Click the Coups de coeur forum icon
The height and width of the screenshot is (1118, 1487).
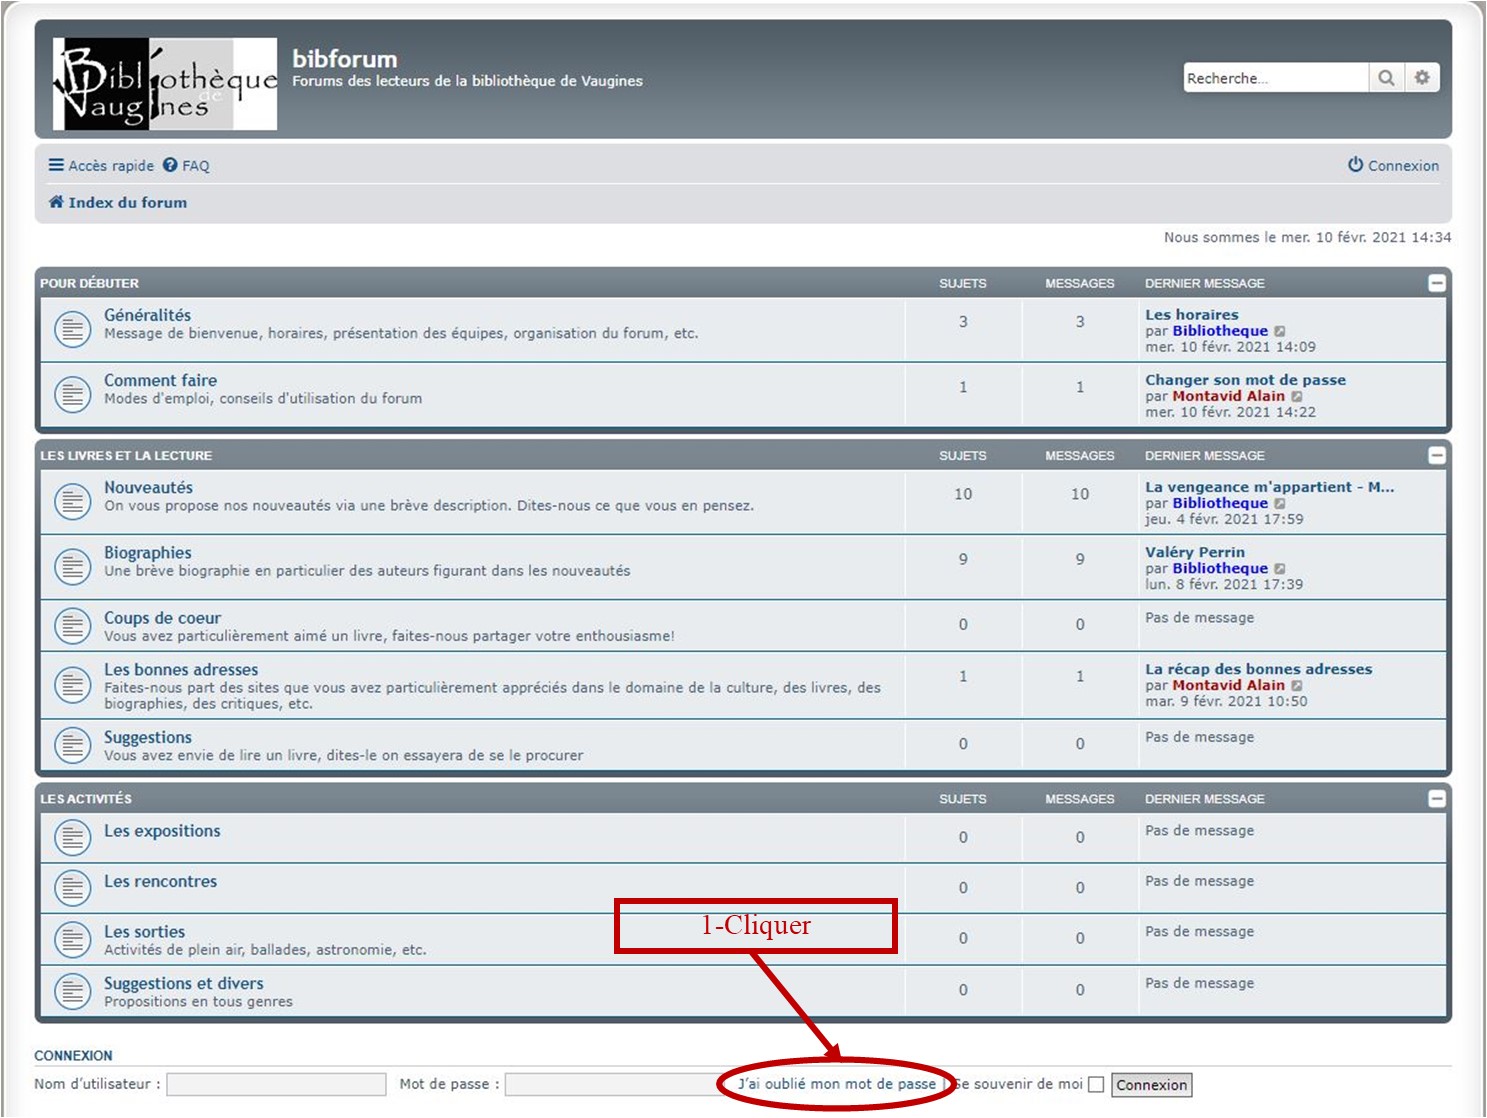pos(72,626)
